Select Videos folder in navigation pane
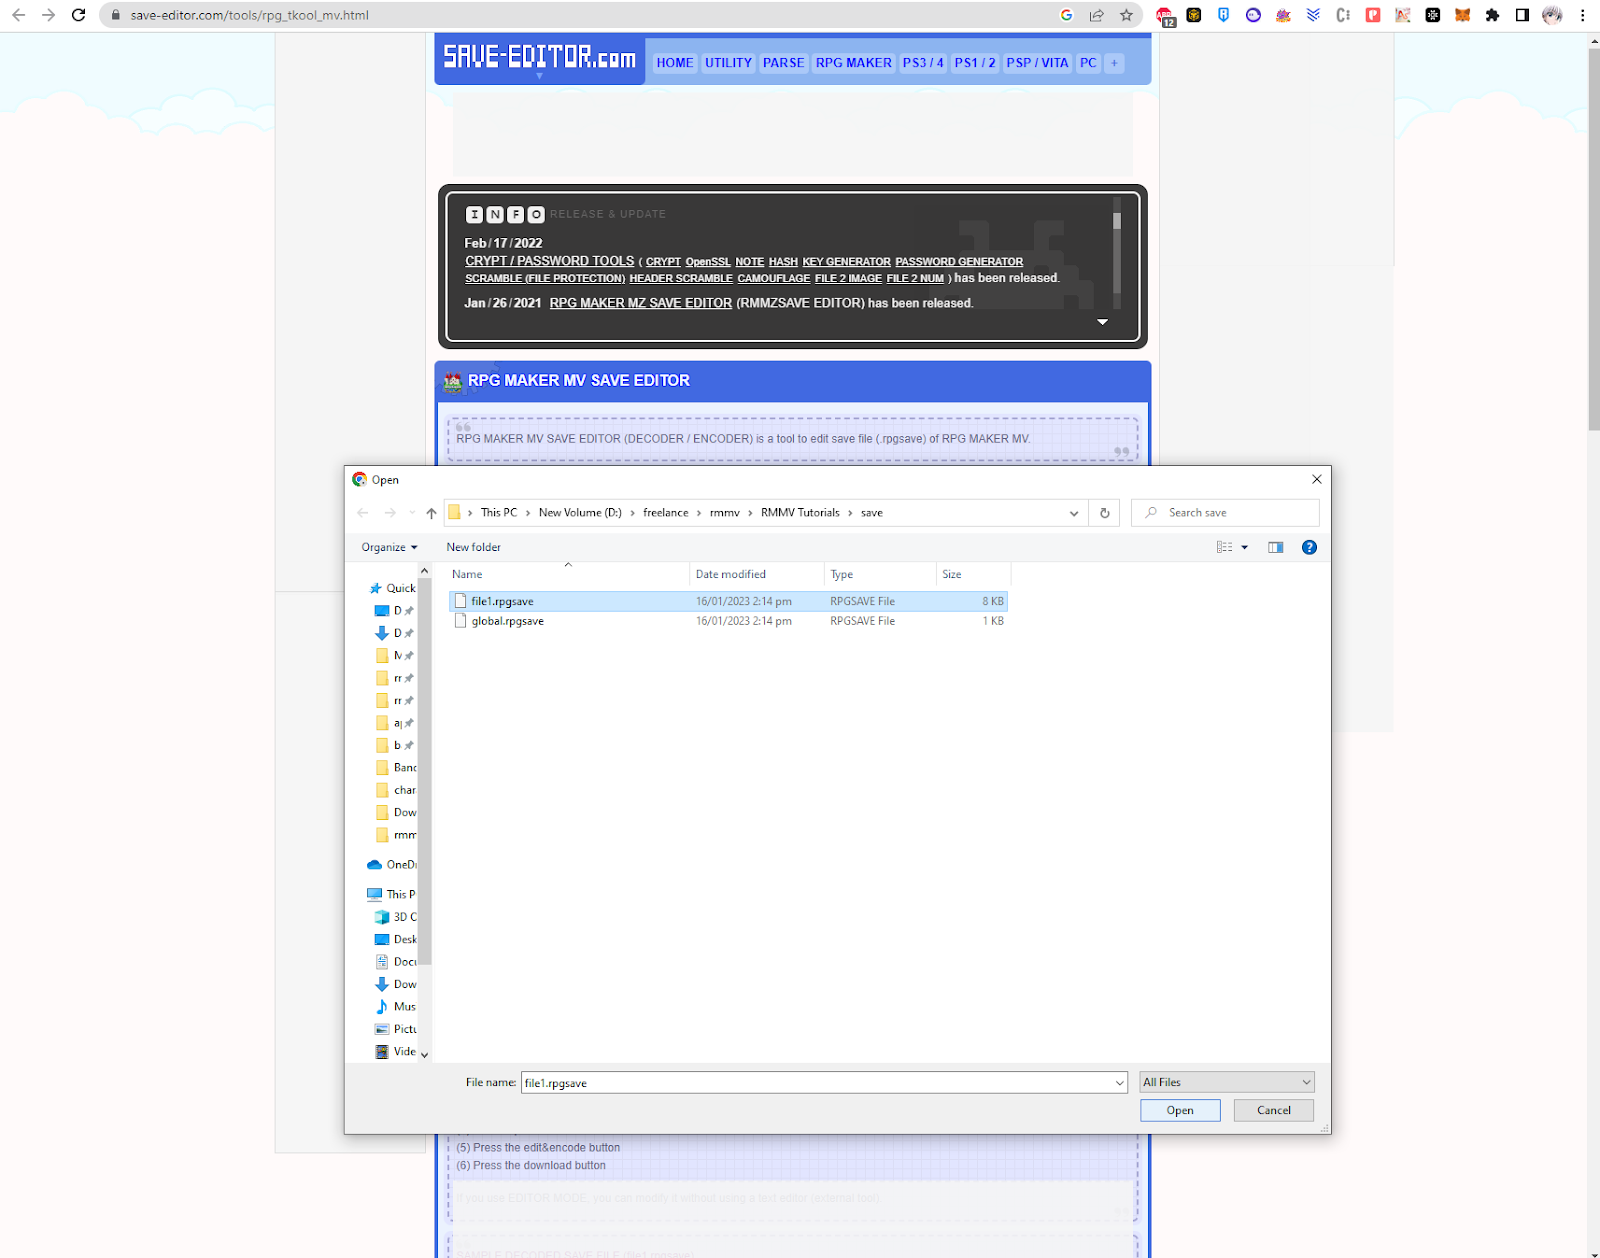The height and width of the screenshot is (1258, 1600). click(396, 1051)
